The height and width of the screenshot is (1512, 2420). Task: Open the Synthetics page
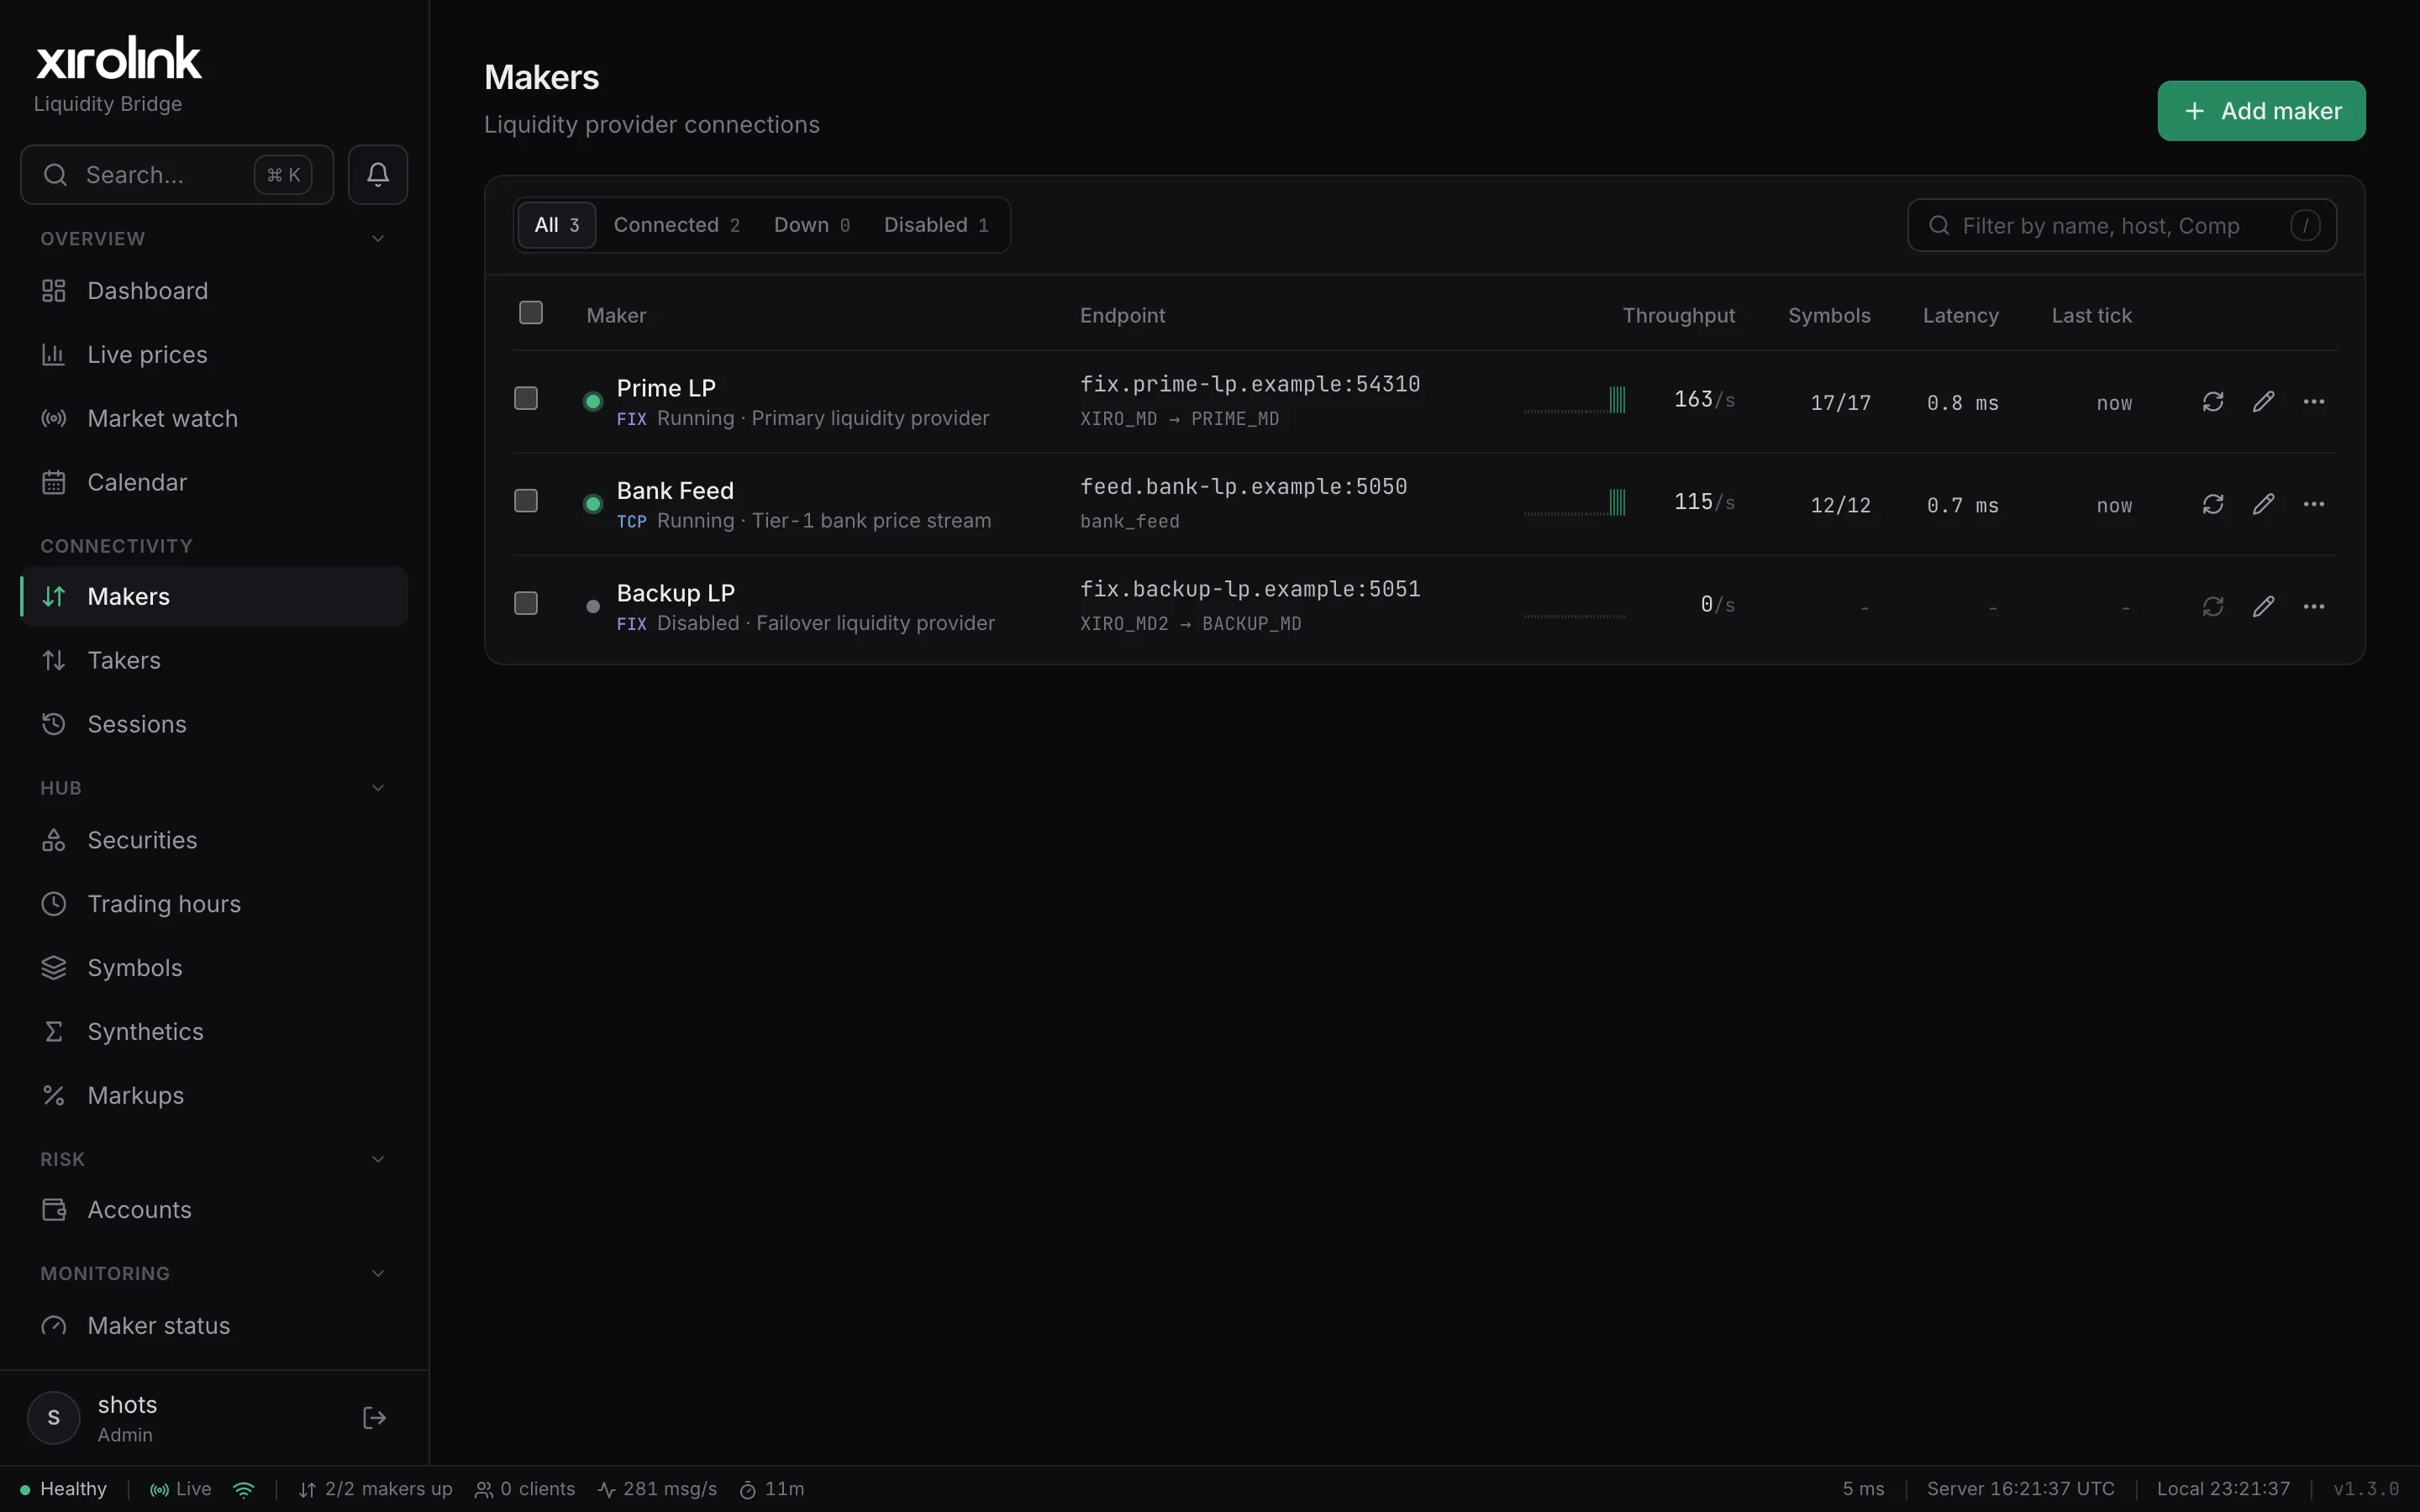coord(214,1032)
